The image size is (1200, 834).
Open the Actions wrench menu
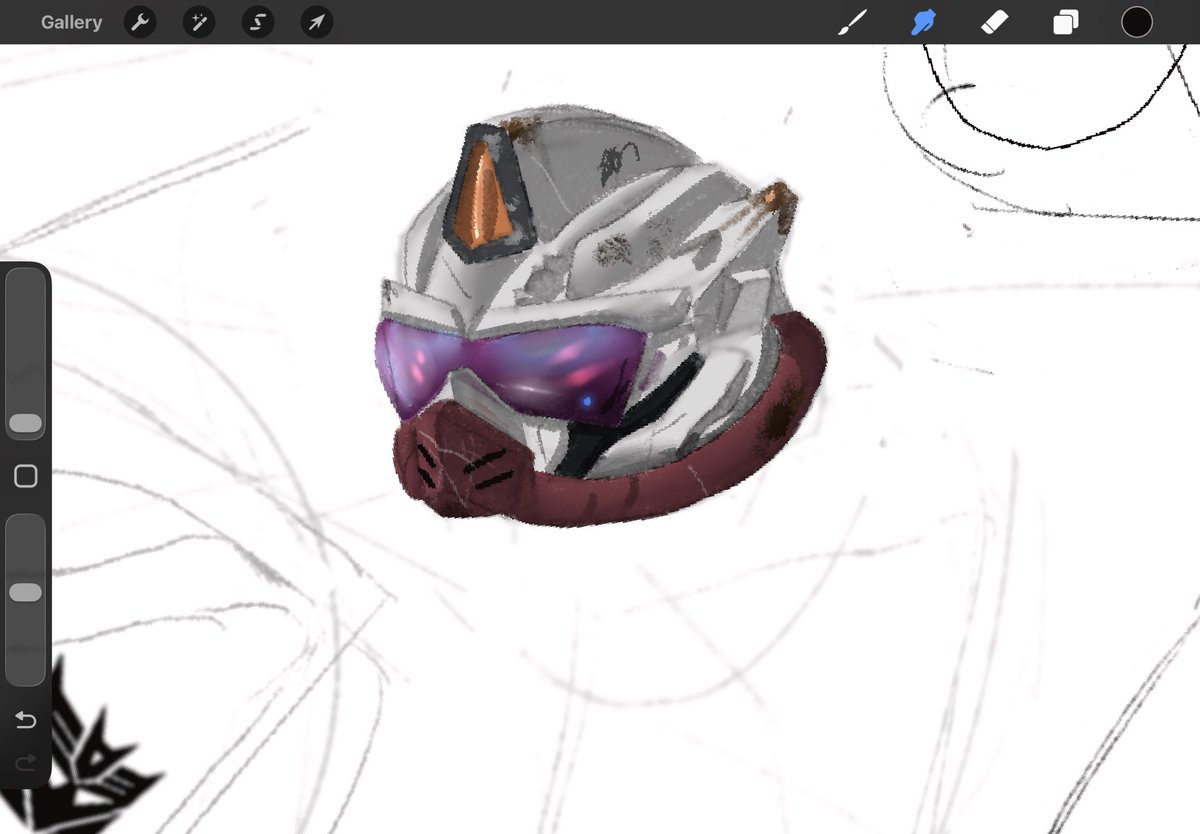pyautogui.click(x=140, y=22)
